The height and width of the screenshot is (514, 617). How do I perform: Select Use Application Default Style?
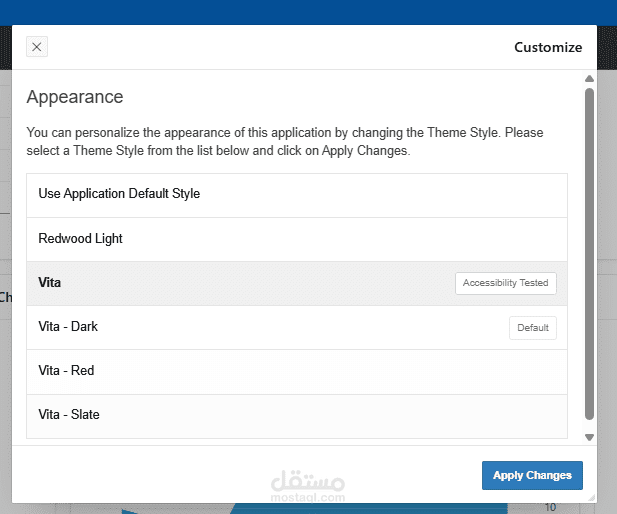pyautogui.click(x=119, y=194)
